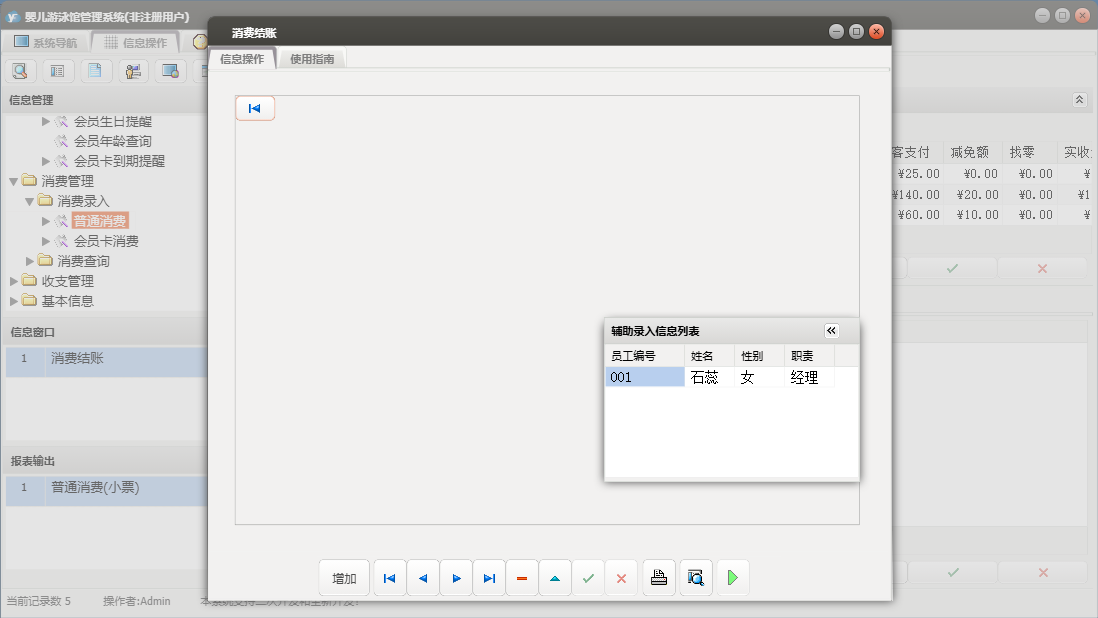Image resolution: width=1098 pixels, height=618 pixels.
Task: Click the 增加 (Add) button
Action: tap(344, 578)
